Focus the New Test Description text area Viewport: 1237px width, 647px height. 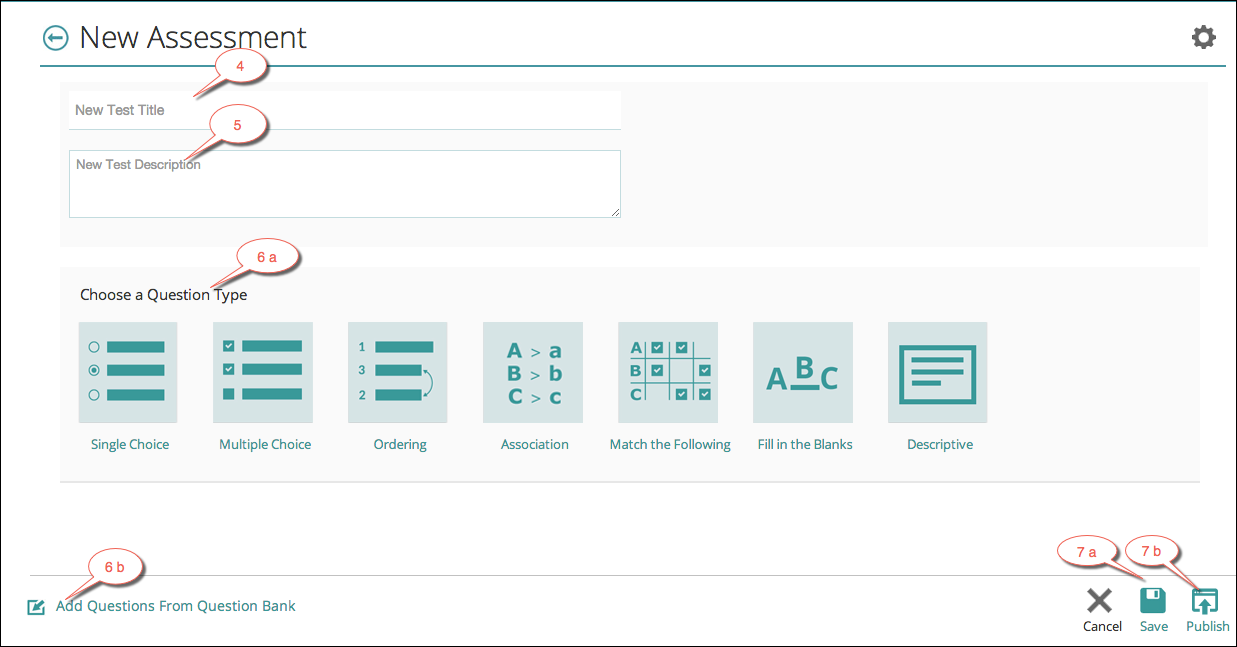click(345, 184)
